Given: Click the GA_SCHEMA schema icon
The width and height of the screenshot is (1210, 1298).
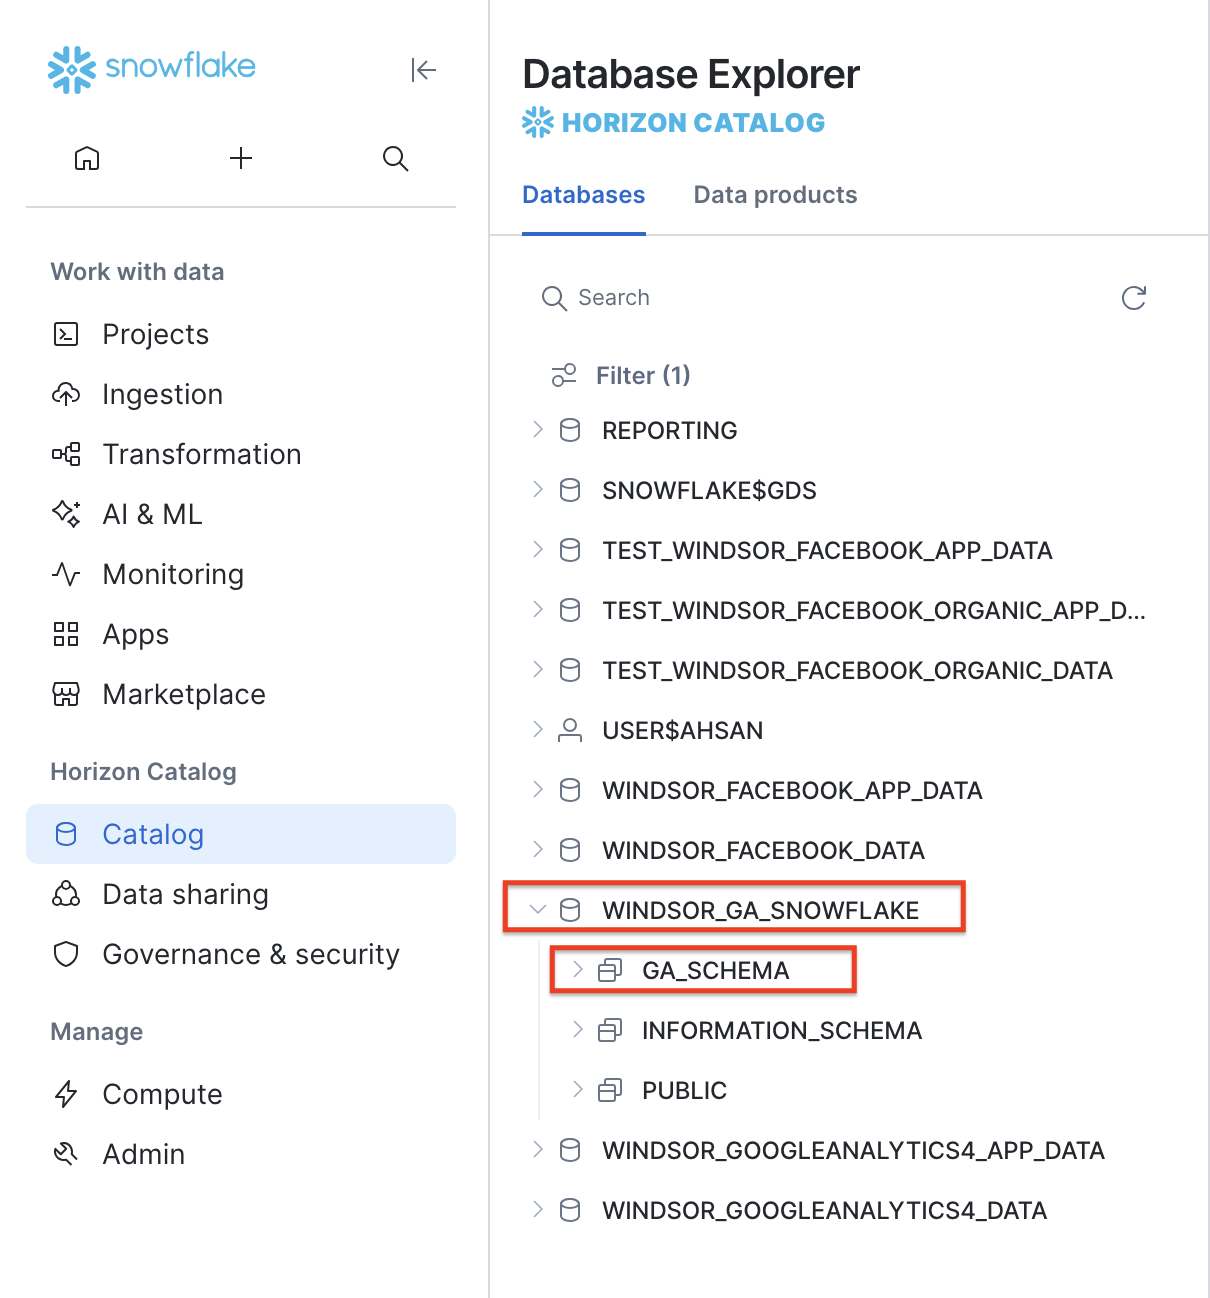Looking at the screenshot, I should [x=610, y=970].
